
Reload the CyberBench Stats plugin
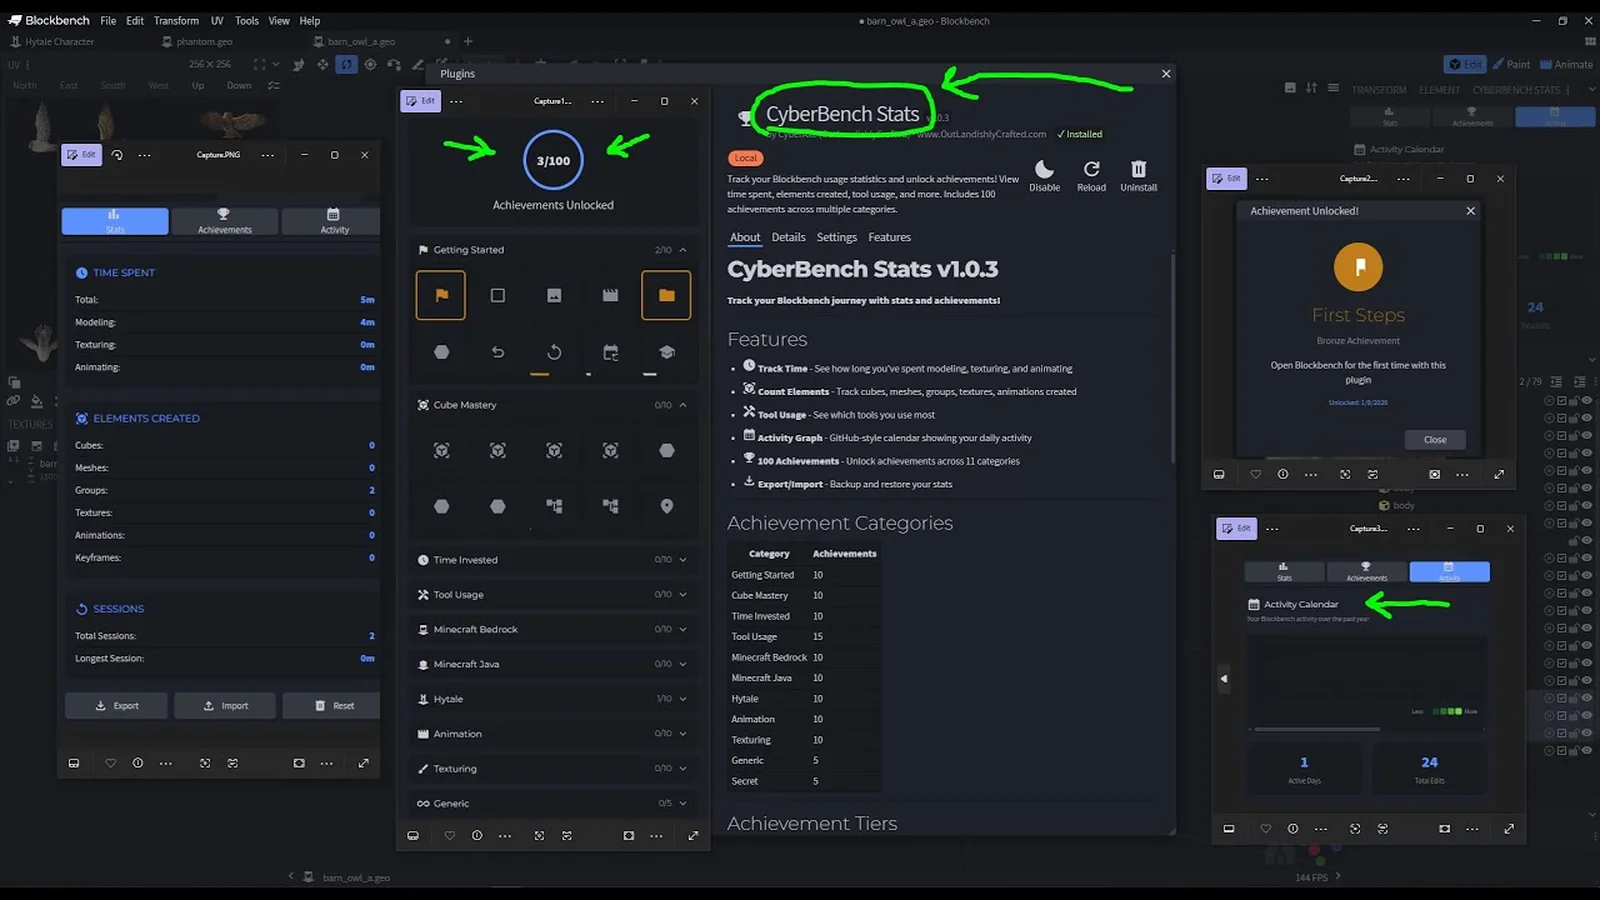point(1091,175)
